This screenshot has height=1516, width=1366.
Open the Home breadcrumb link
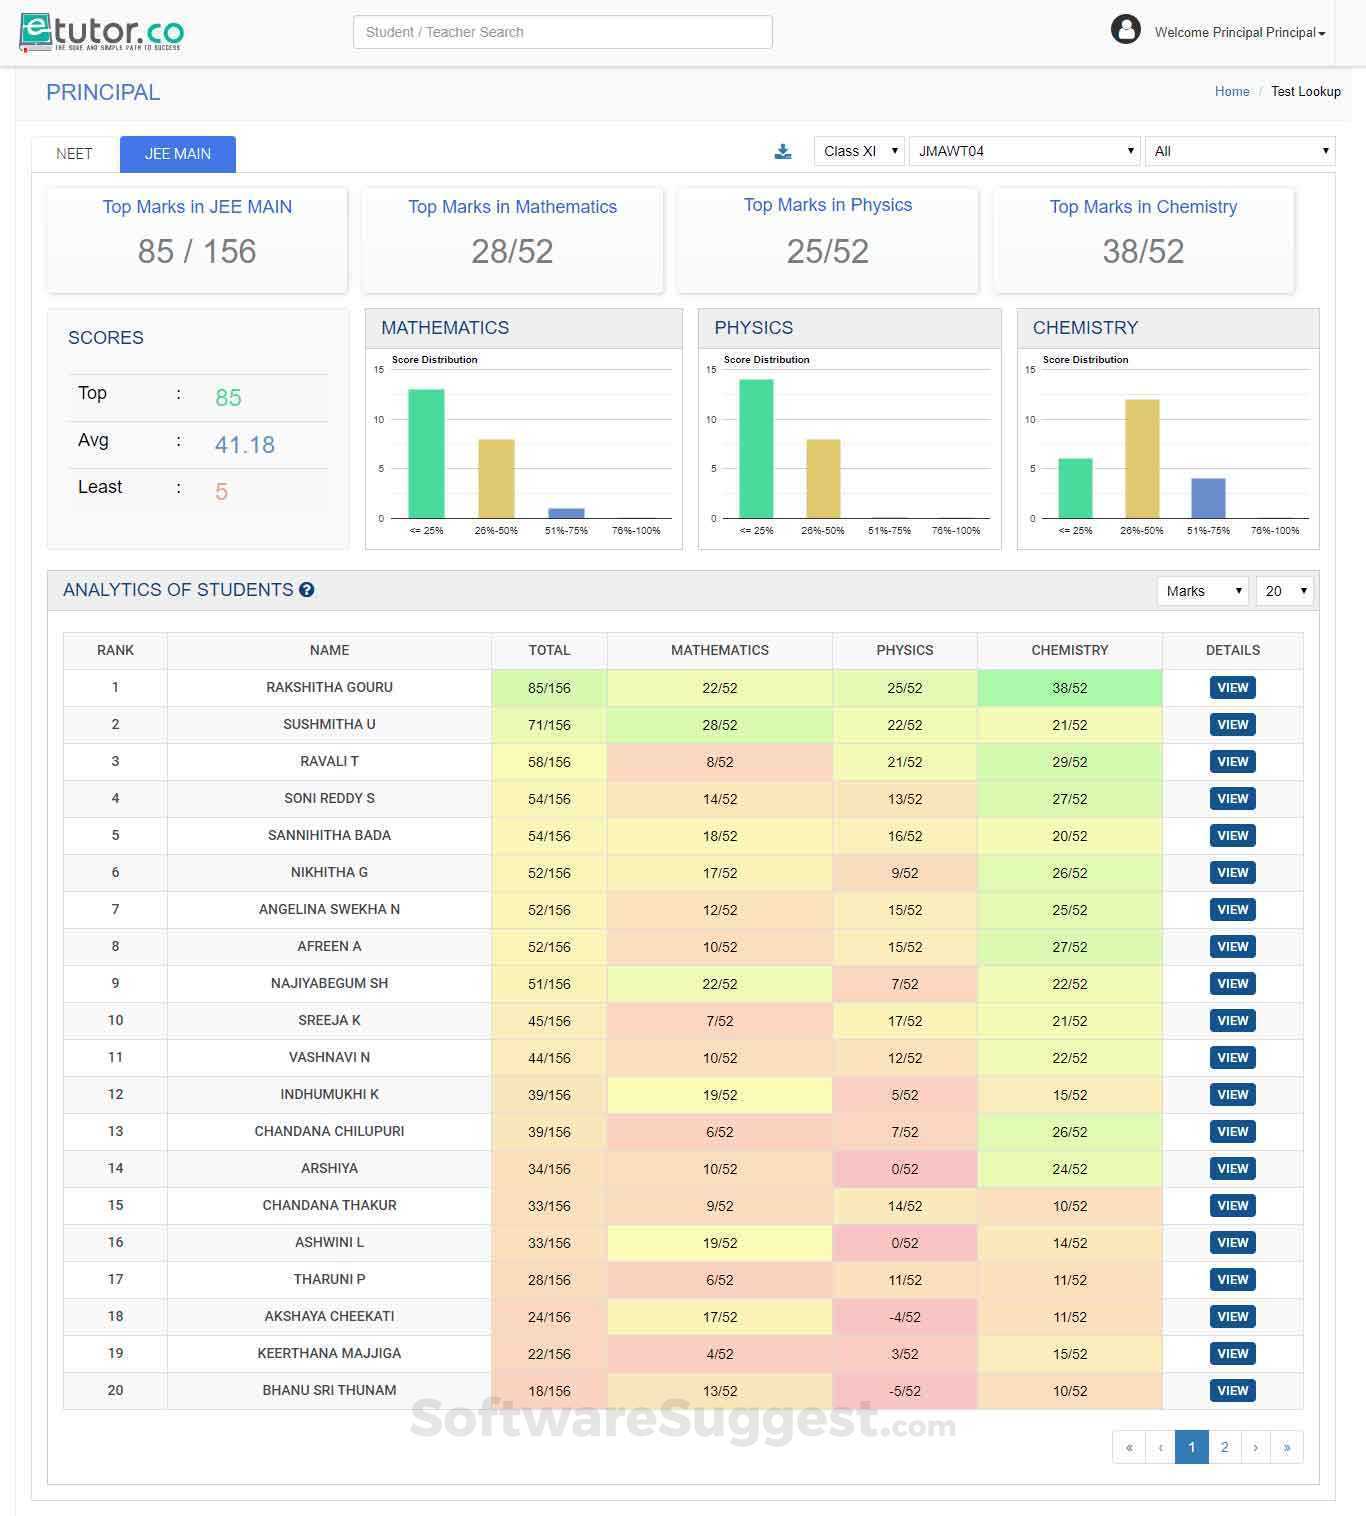click(x=1232, y=91)
